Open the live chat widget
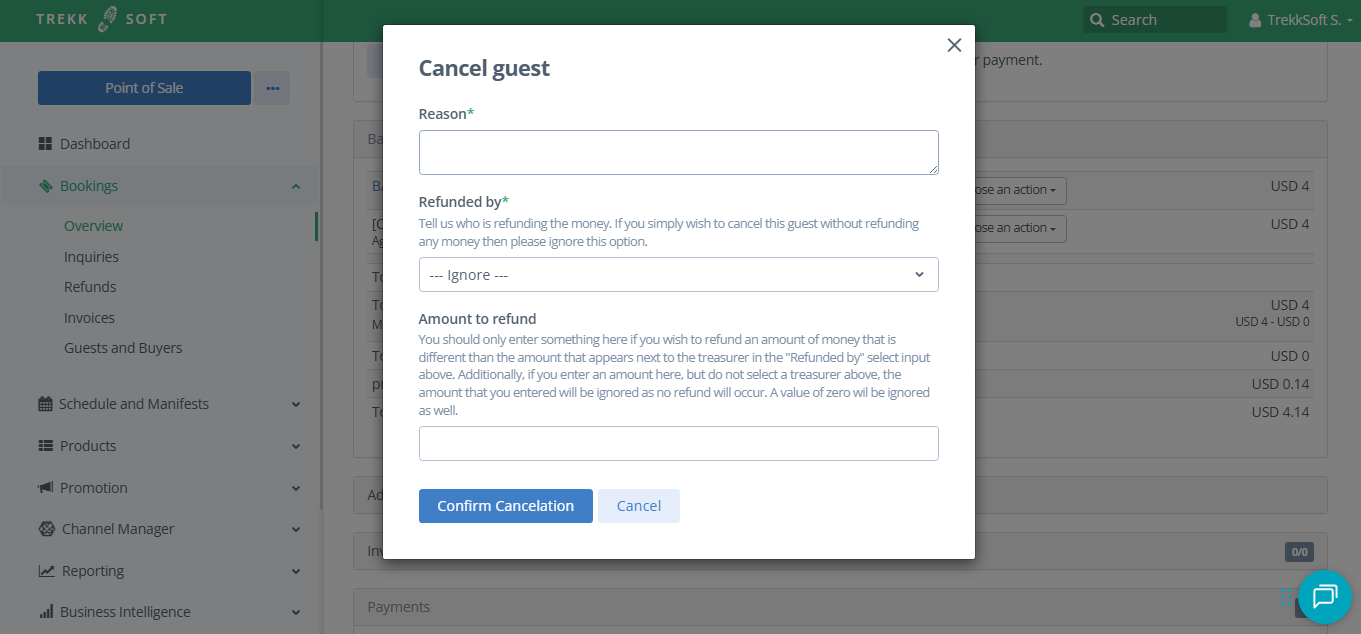Screen dimensions: 1361x634 [x=1324, y=597]
